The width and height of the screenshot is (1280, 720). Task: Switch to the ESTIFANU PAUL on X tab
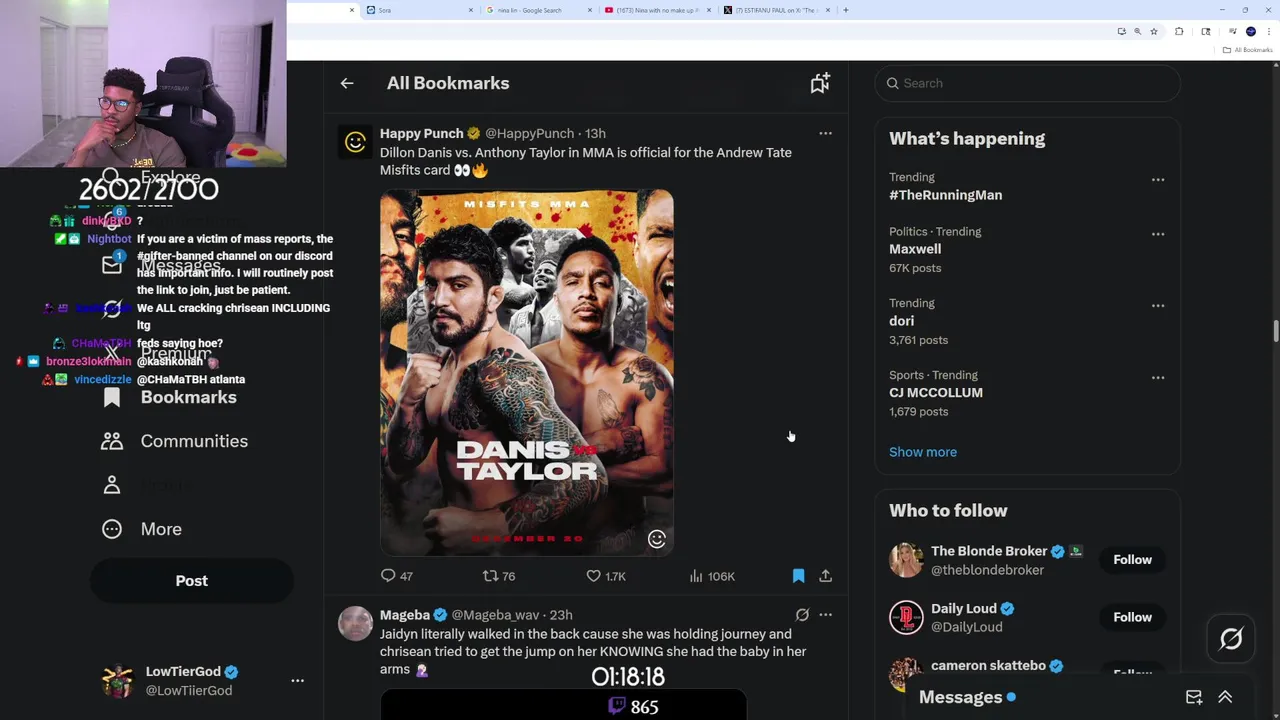pyautogui.click(x=775, y=10)
